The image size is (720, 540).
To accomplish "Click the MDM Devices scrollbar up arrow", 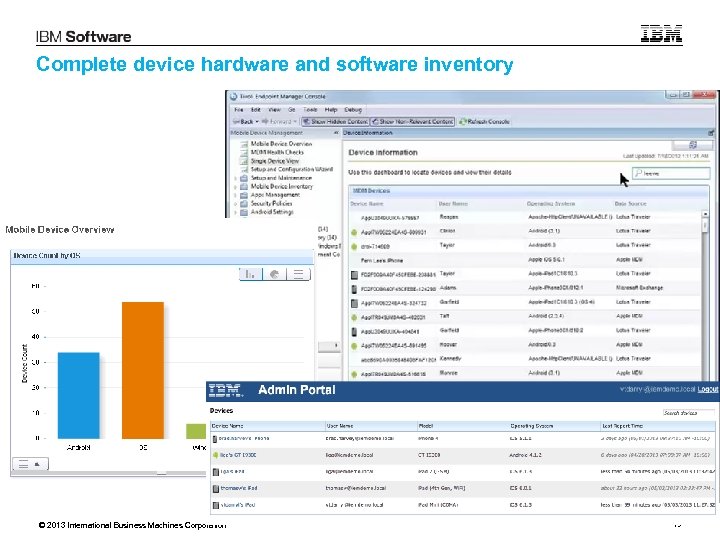I will tap(705, 214).
